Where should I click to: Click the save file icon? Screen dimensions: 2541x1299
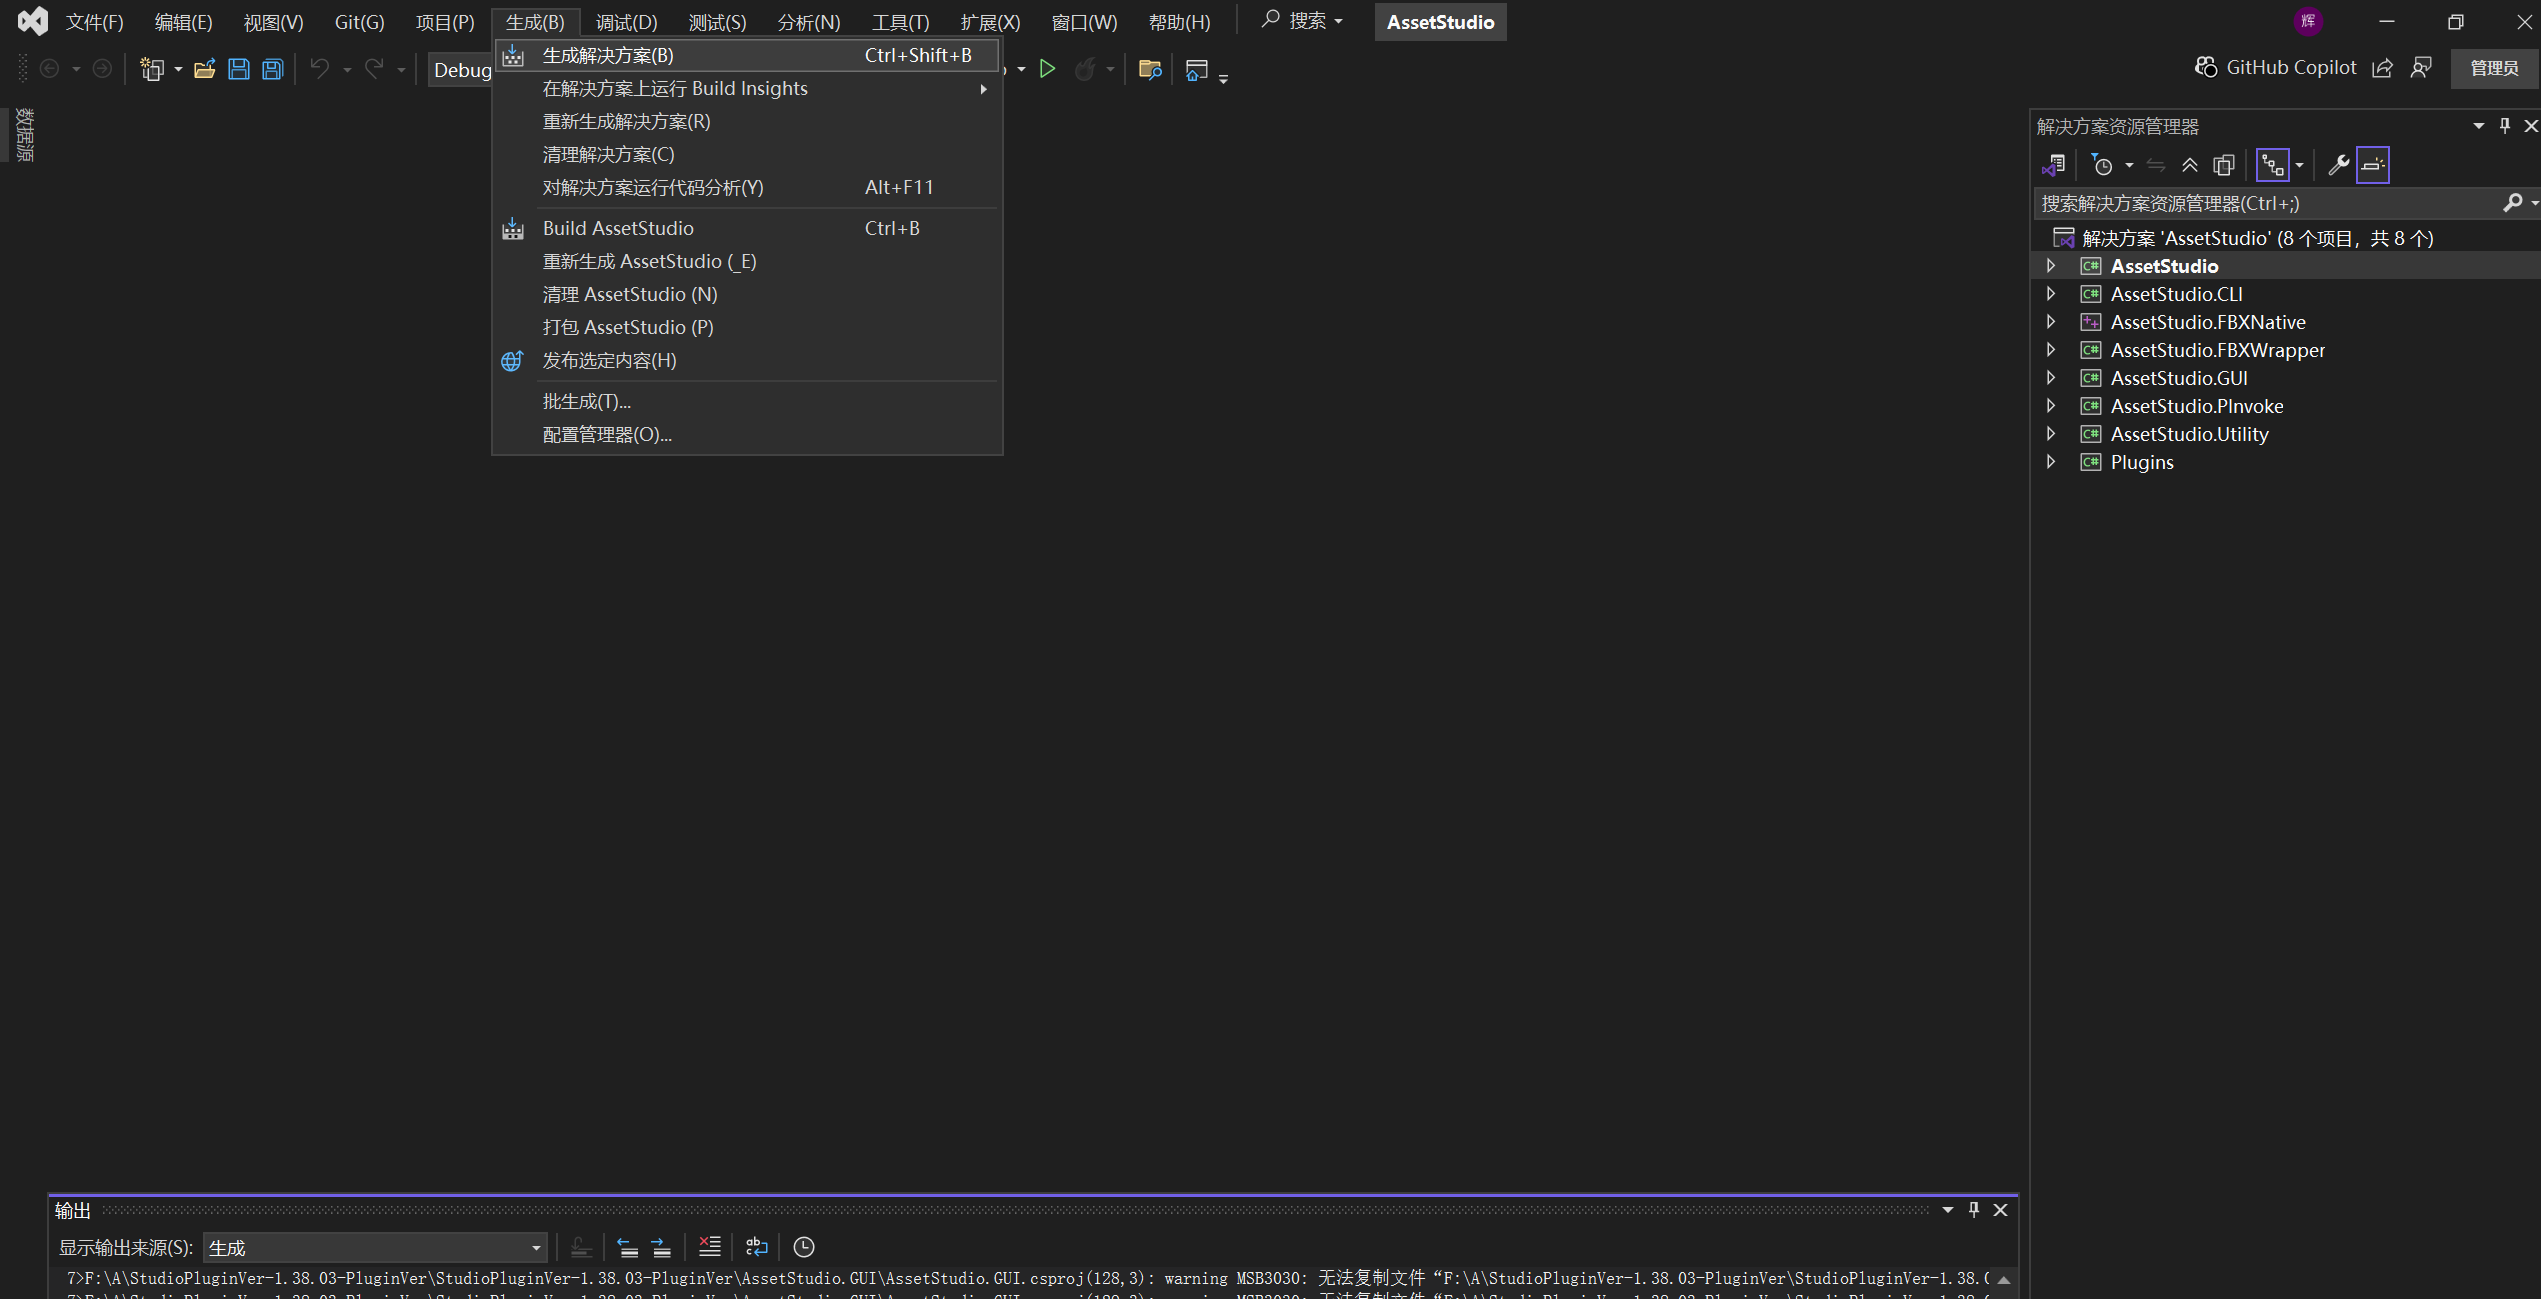[x=238, y=69]
